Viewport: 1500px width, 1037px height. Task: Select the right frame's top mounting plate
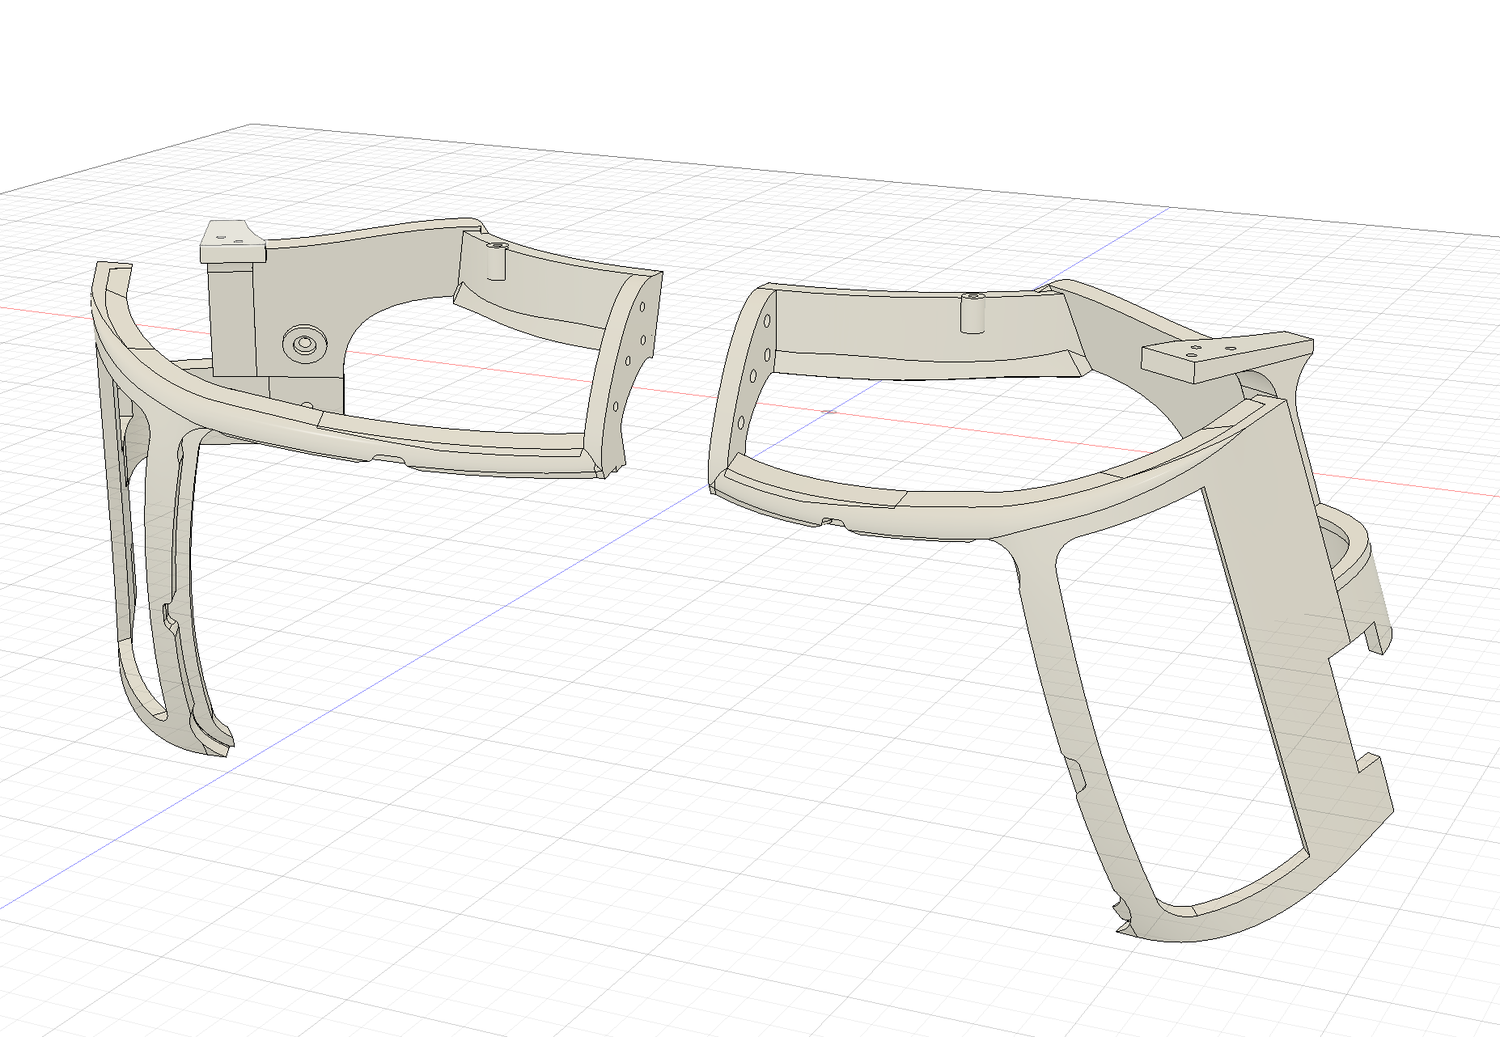tap(1225, 357)
